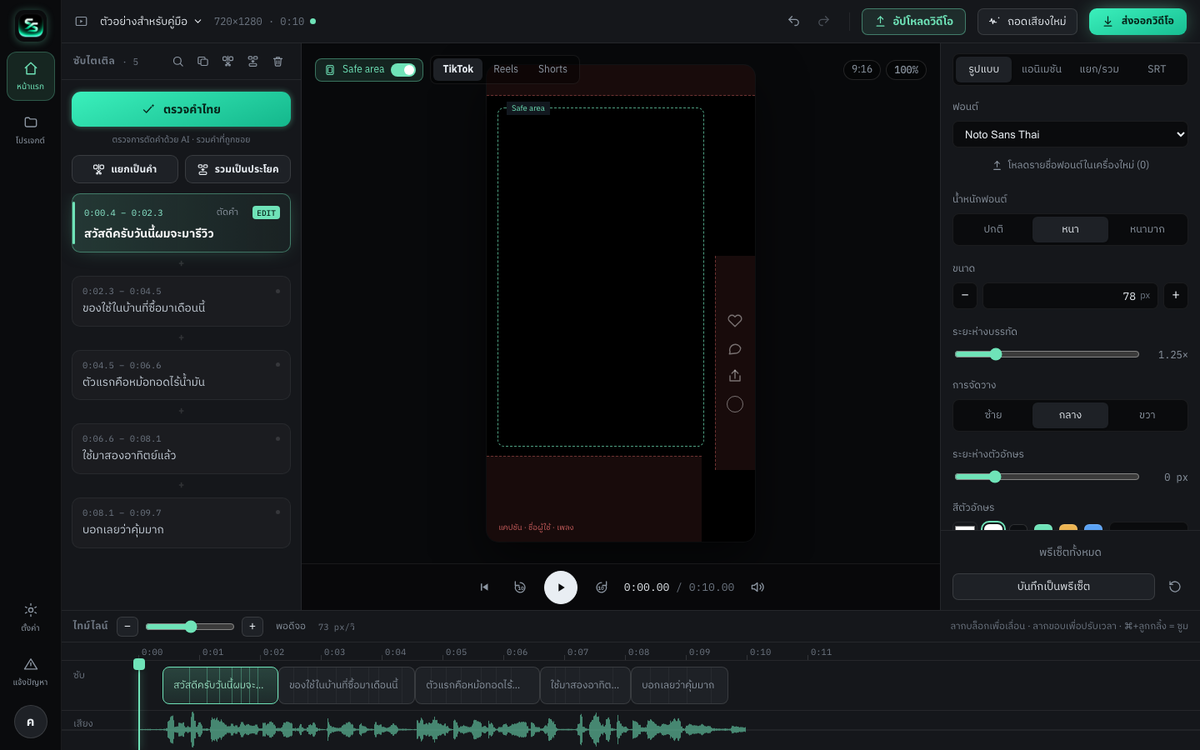1200x750 pixels.
Task: Click the scissors split icon in subtitle header
Action: tap(228, 61)
